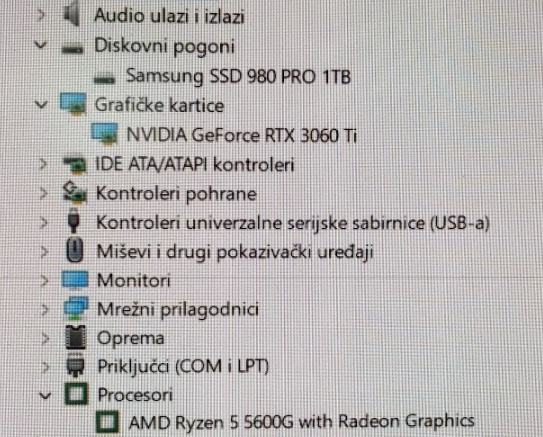Click the mouse icon for Miševi

coord(74,250)
